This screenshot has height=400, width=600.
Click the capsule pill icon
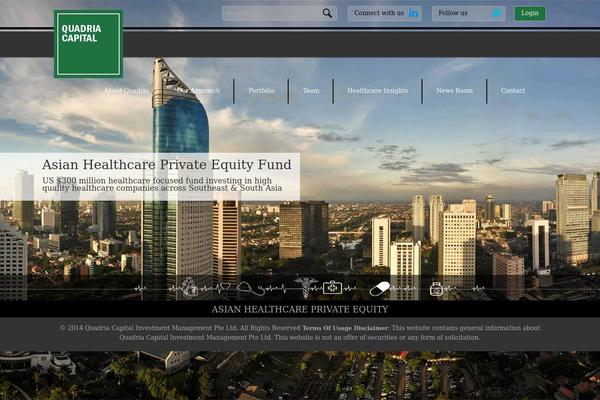click(380, 289)
